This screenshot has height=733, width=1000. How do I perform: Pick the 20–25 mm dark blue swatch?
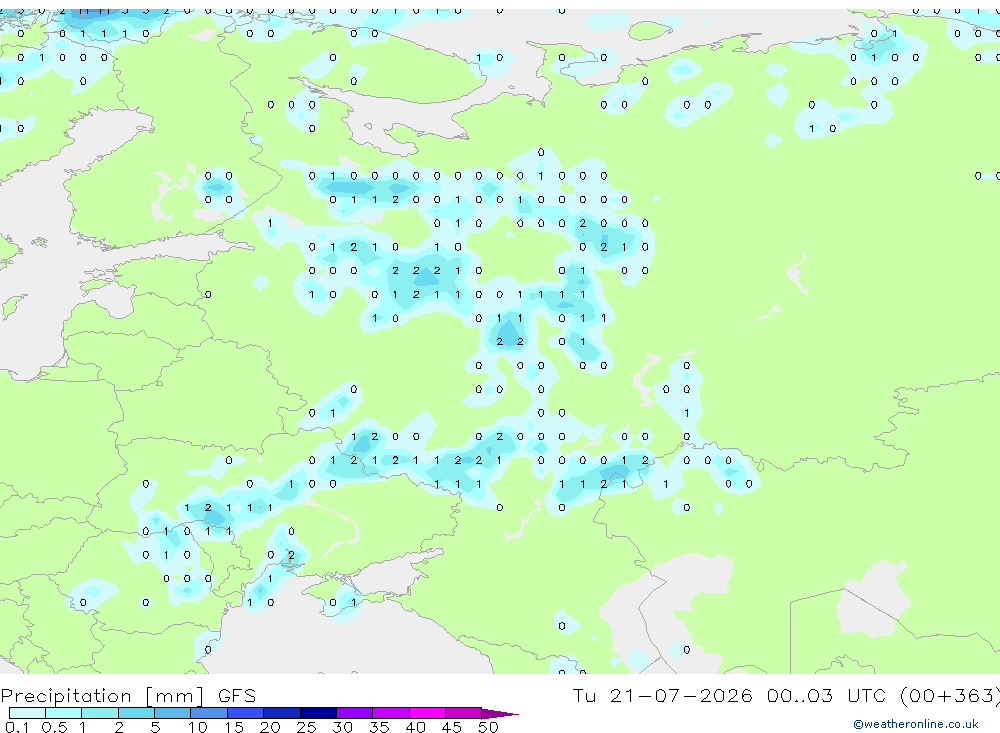click(281, 713)
